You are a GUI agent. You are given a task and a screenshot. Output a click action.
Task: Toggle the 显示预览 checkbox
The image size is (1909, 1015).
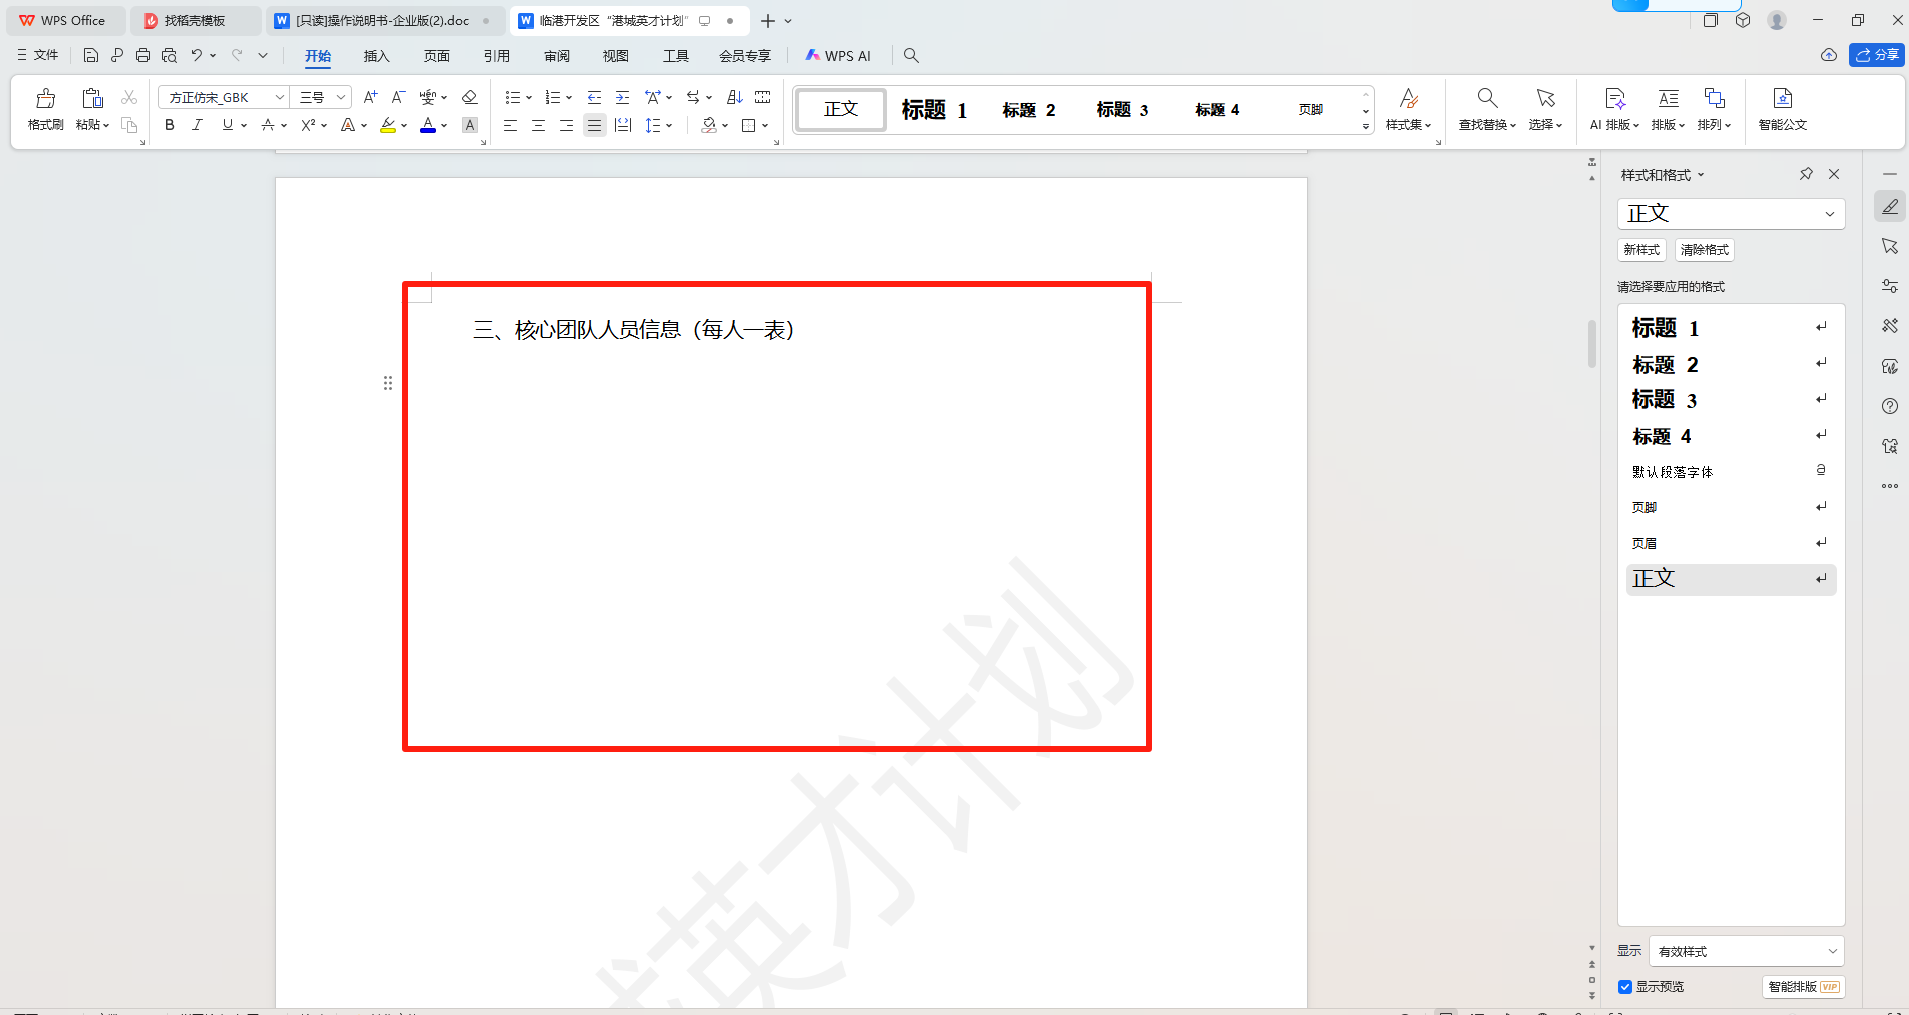[x=1625, y=987]
